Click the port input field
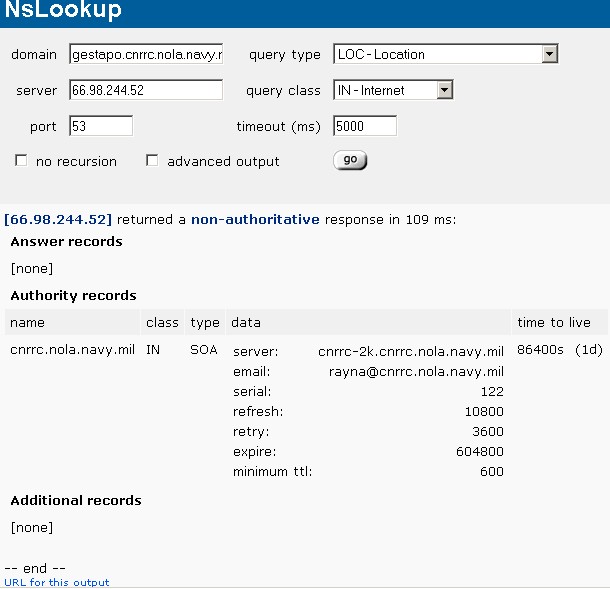 click(x=101, y=126)
